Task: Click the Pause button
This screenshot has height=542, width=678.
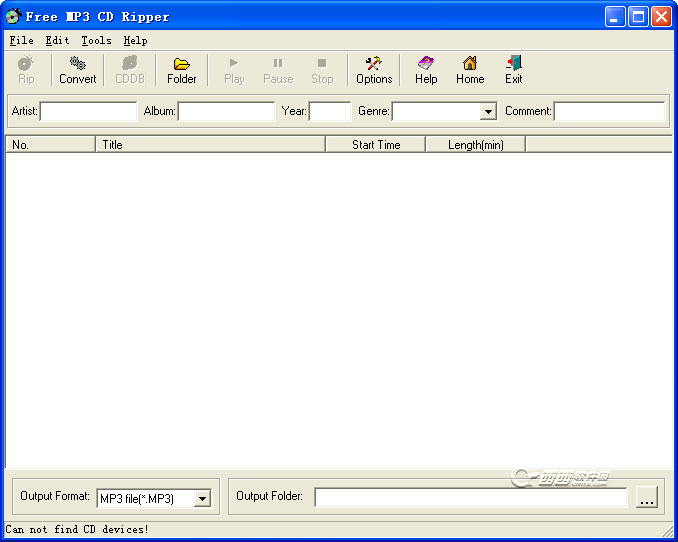Action: (x=278, y=70)
